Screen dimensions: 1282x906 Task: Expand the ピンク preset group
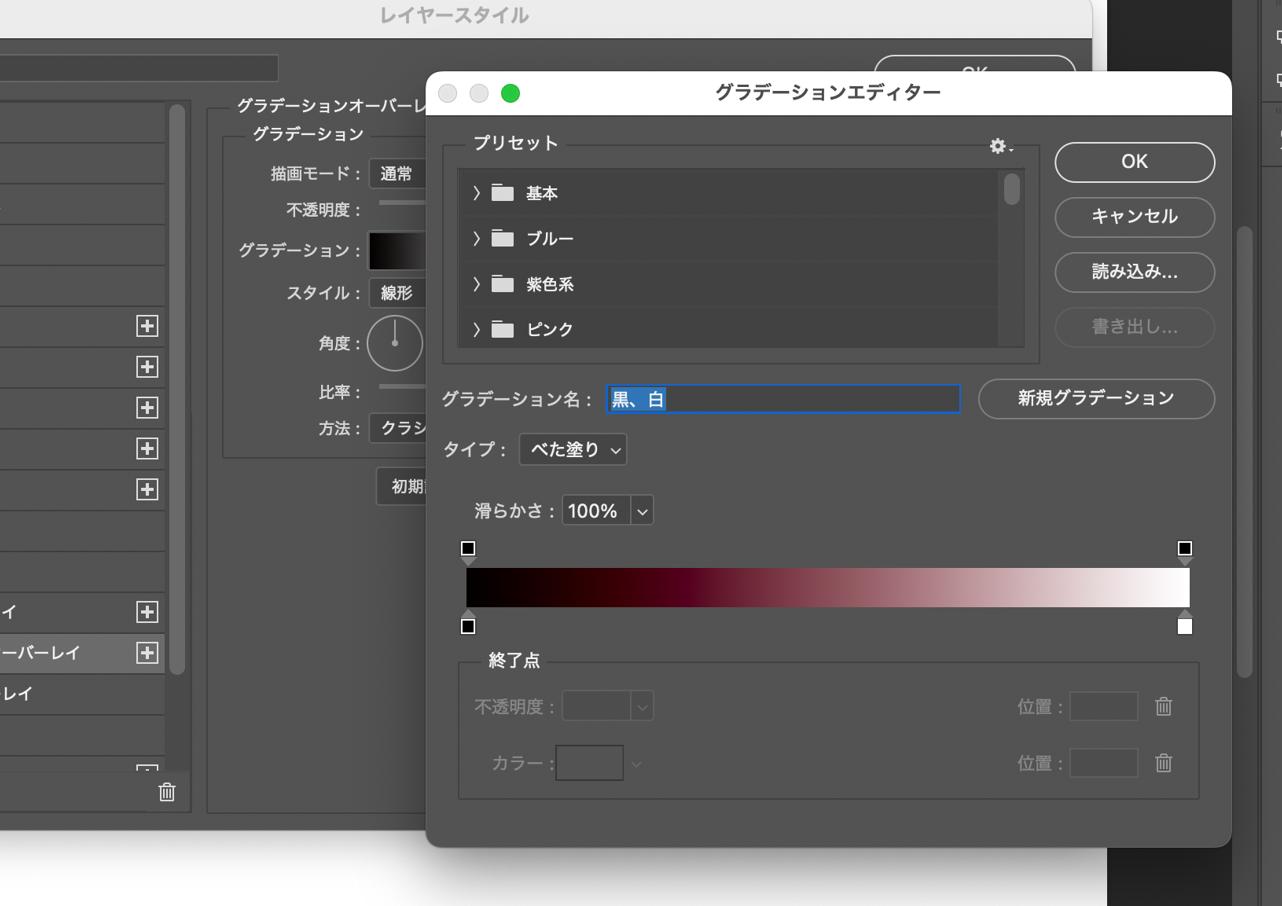click(475, 329)
